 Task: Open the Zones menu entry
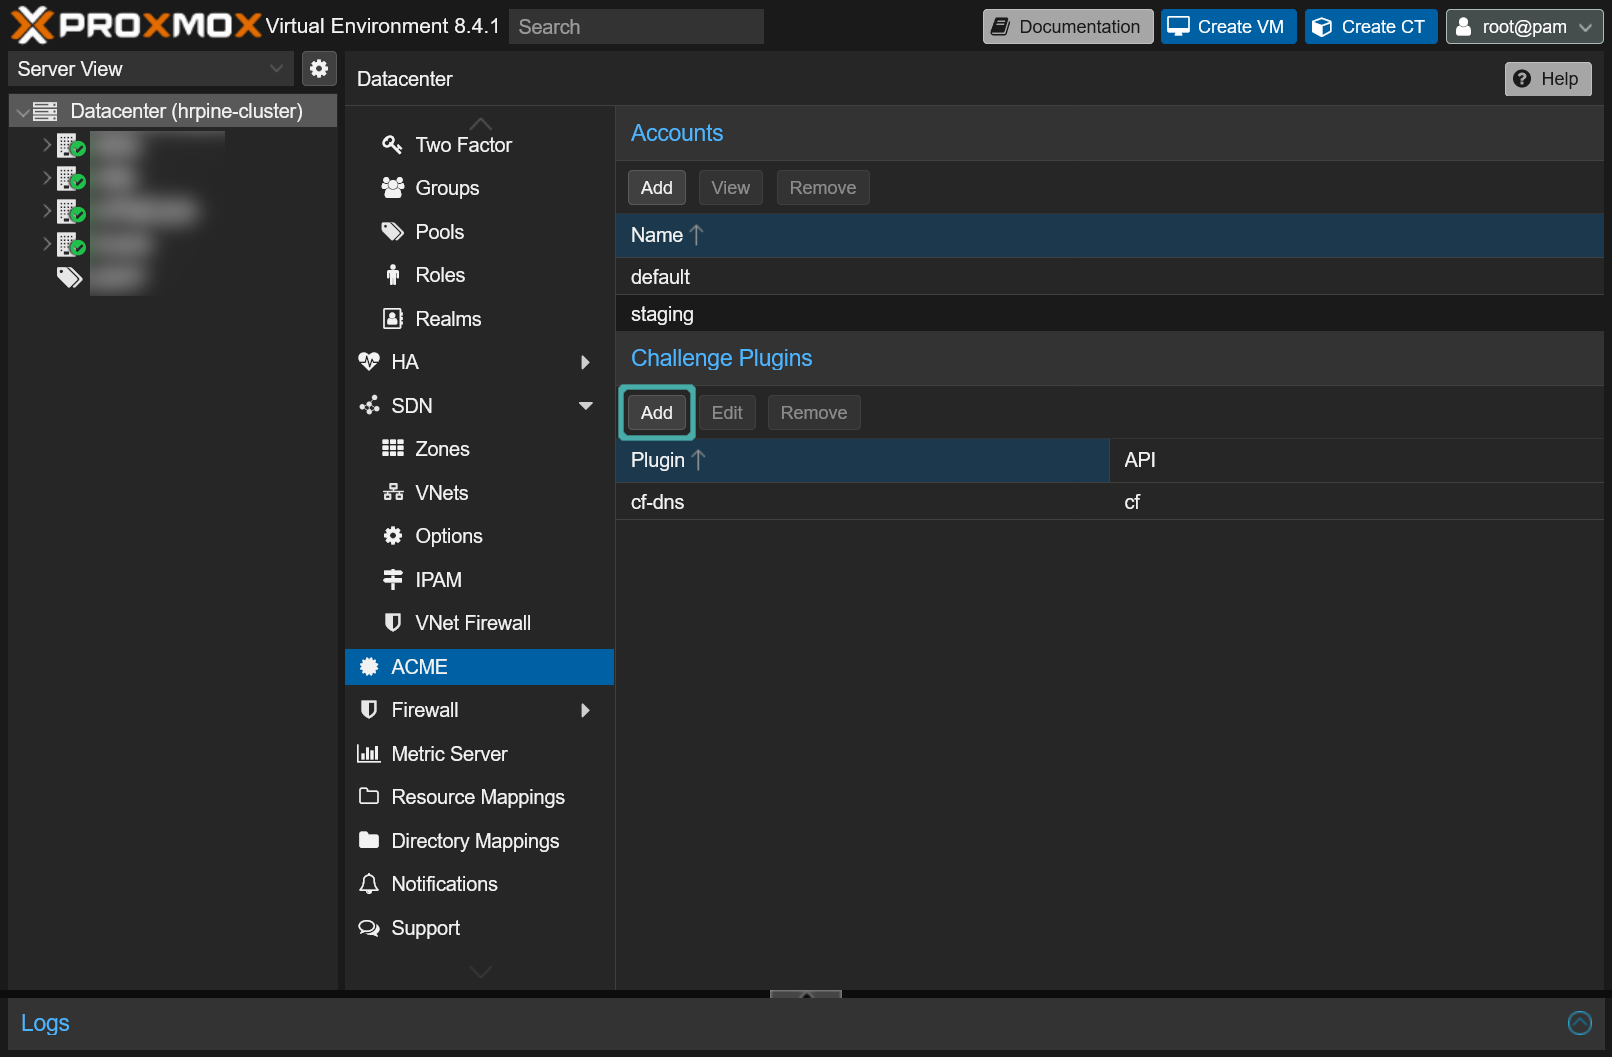point(480,449)
